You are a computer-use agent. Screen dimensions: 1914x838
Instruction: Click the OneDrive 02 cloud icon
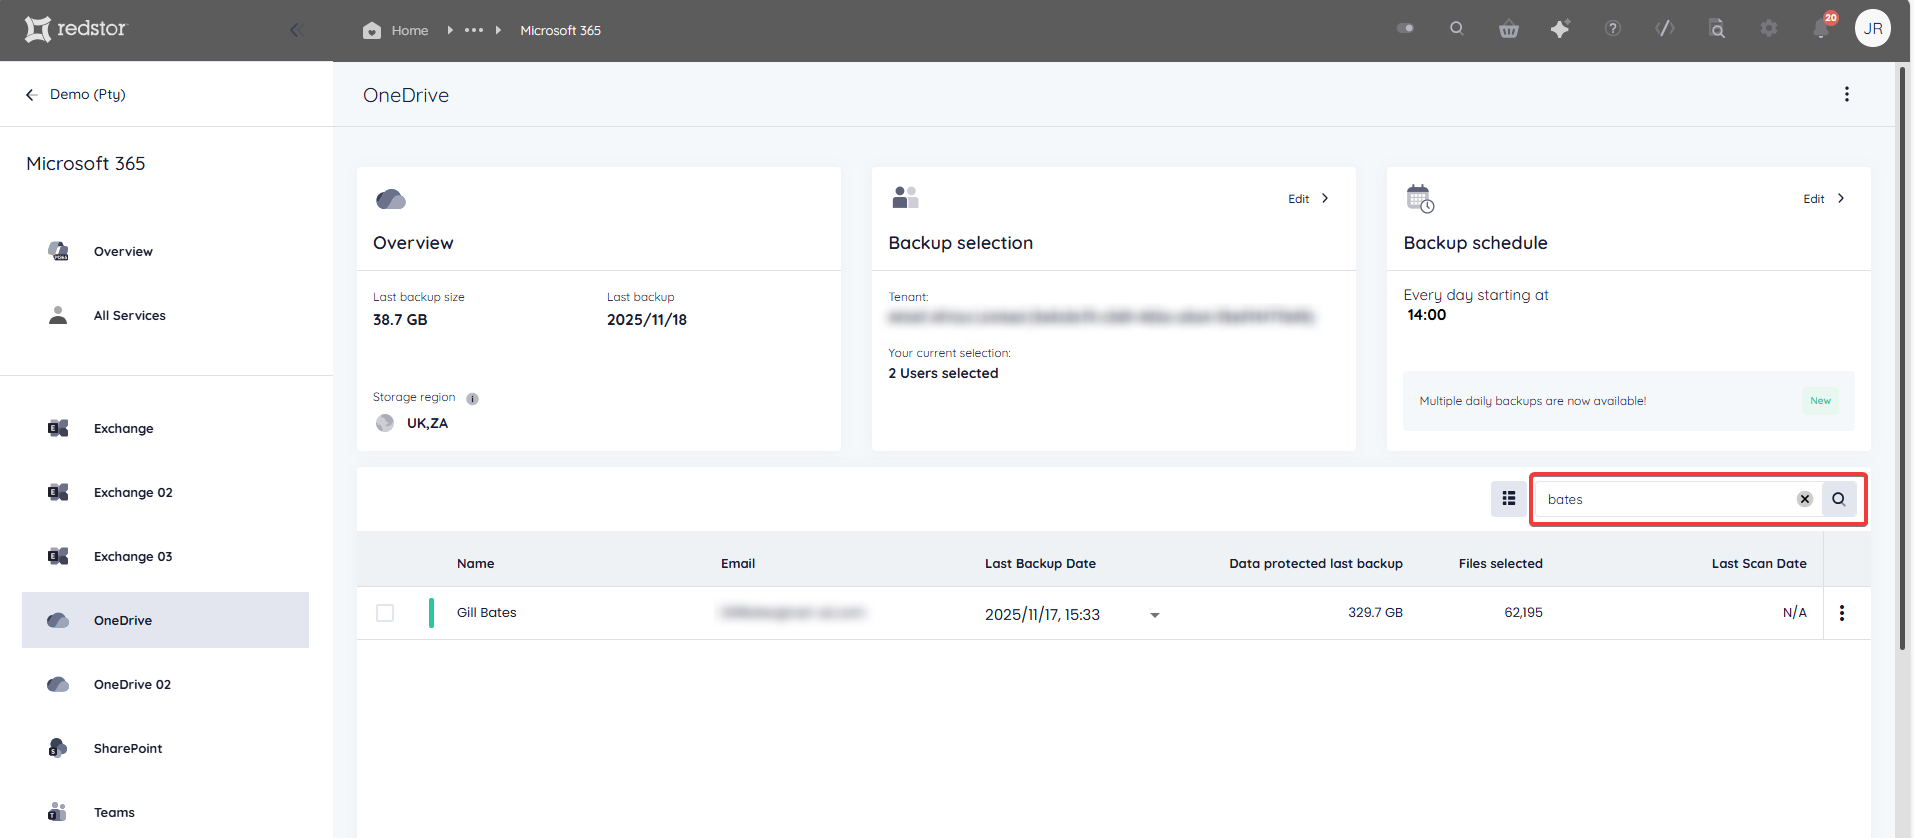(x=58, y=684)
